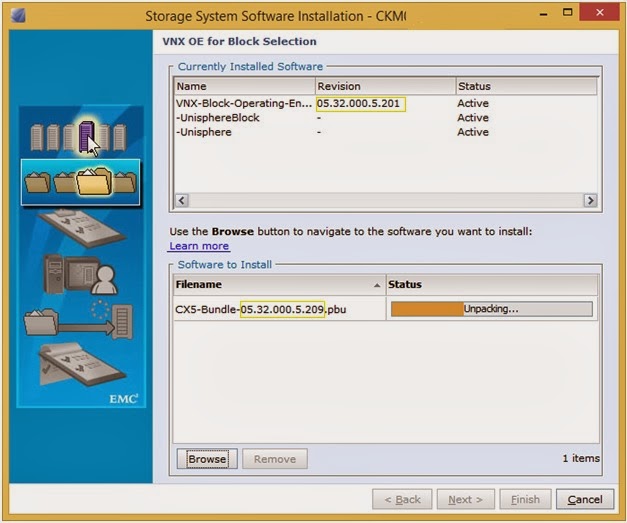This screenshot has height=523, width=627.
Task: Click Active status of VNX-Block row
Action: tap(473, 103)
